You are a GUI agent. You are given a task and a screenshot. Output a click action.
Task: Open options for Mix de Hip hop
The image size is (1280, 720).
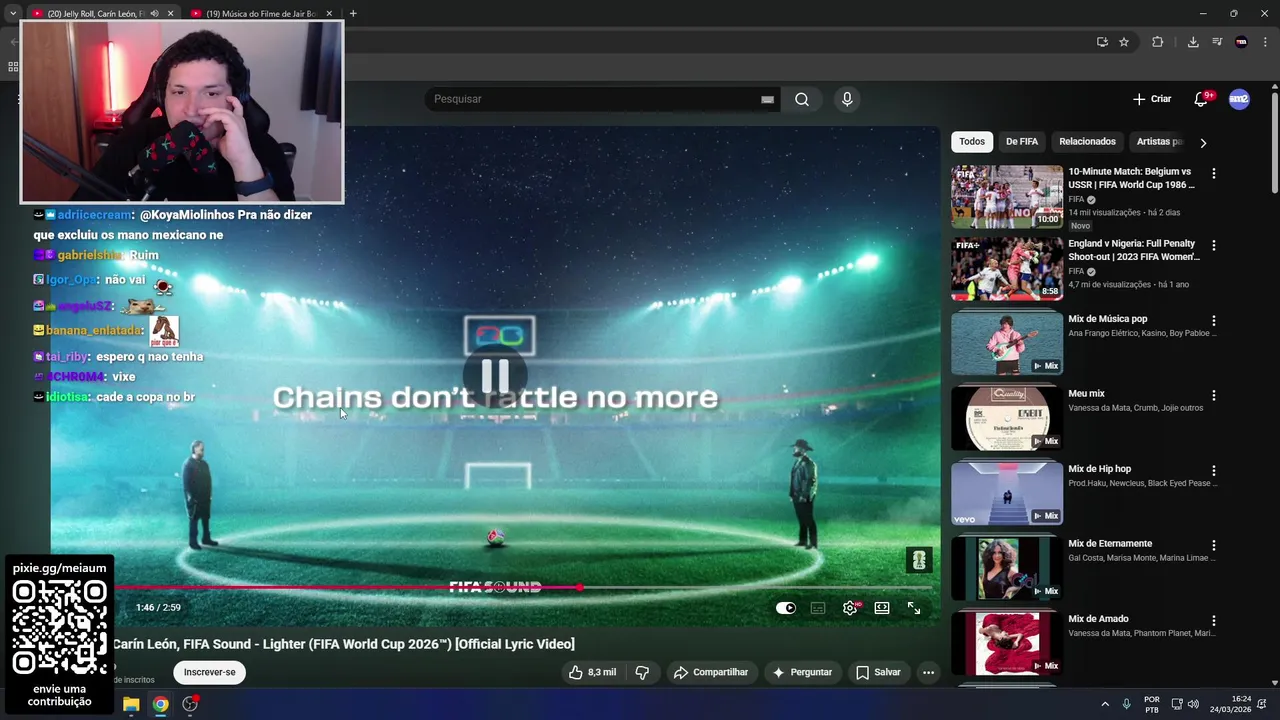click(1214, 470)
